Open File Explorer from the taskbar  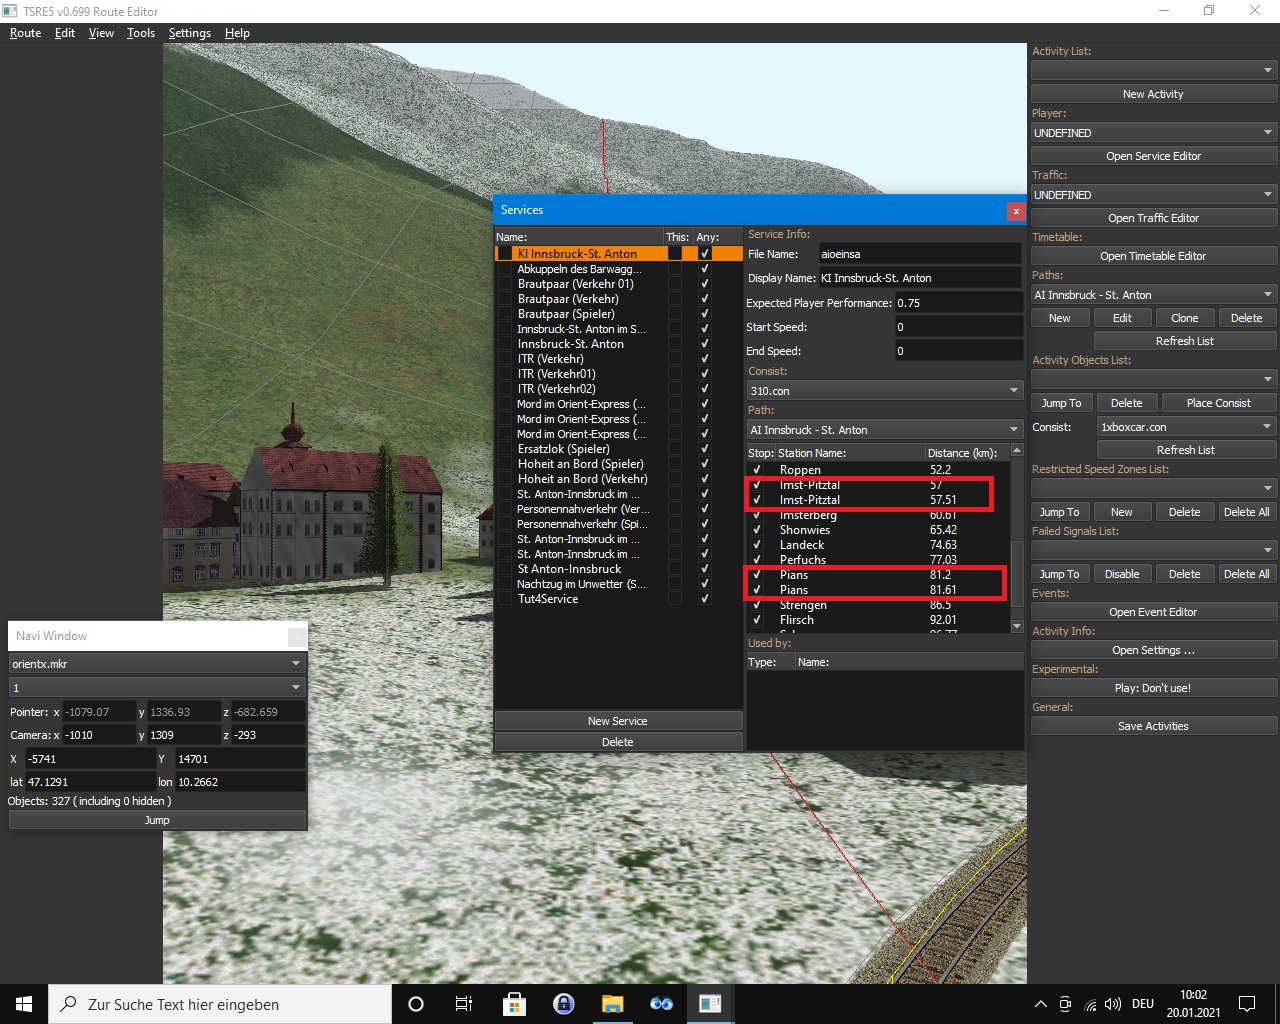(x=612, y=1004)
